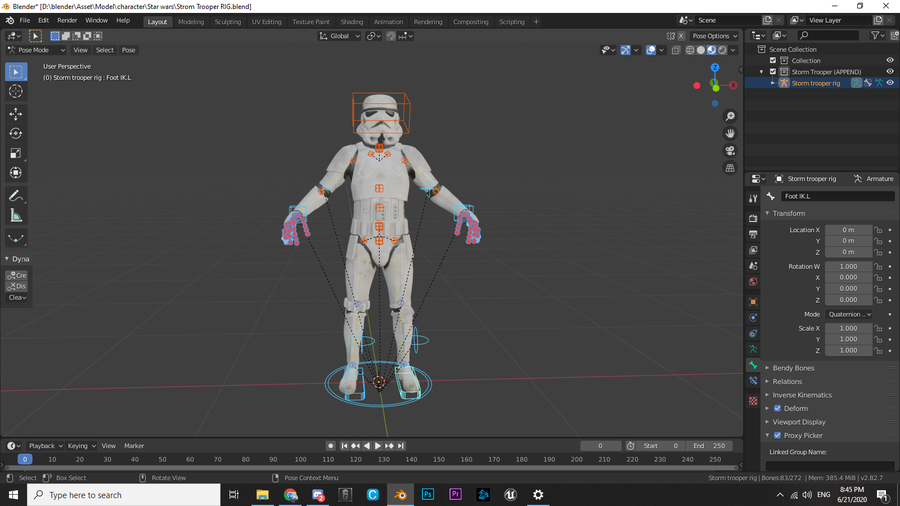The image size is (900, 506).
Task: Open the Pose menu in viewport header
Action: point(129,50)
